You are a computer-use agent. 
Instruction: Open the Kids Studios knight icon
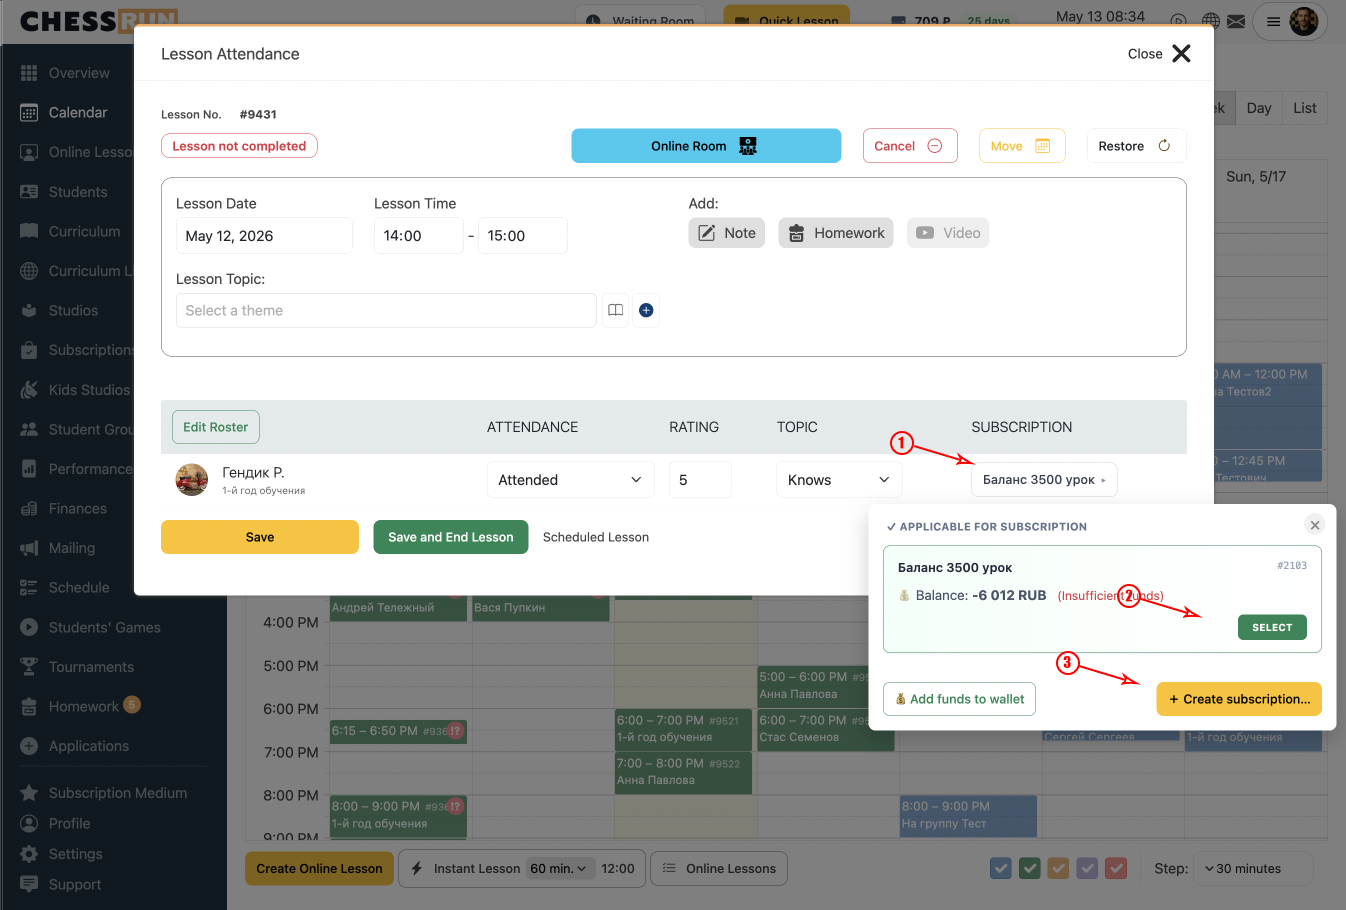[x=29, y=390]
